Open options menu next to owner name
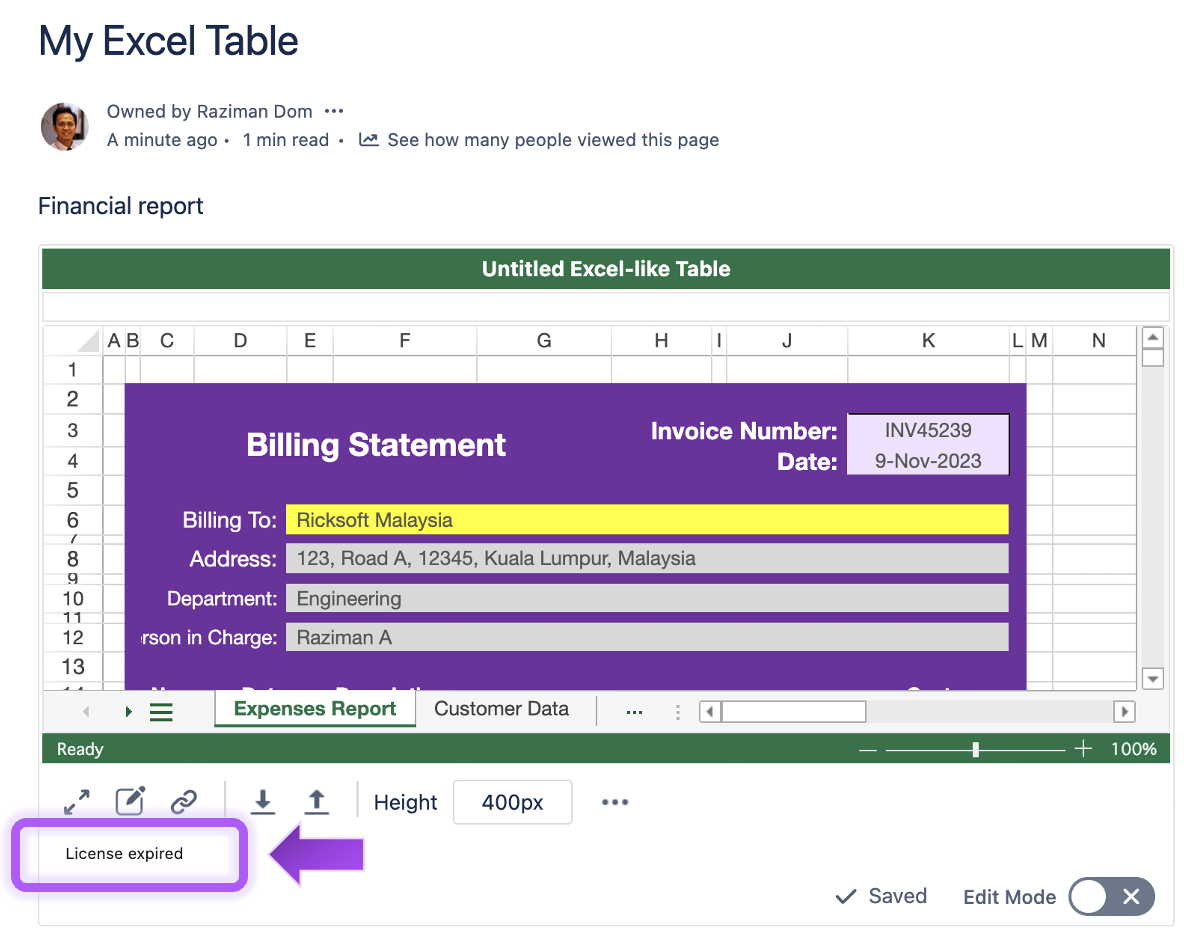 tap(333, 111)
